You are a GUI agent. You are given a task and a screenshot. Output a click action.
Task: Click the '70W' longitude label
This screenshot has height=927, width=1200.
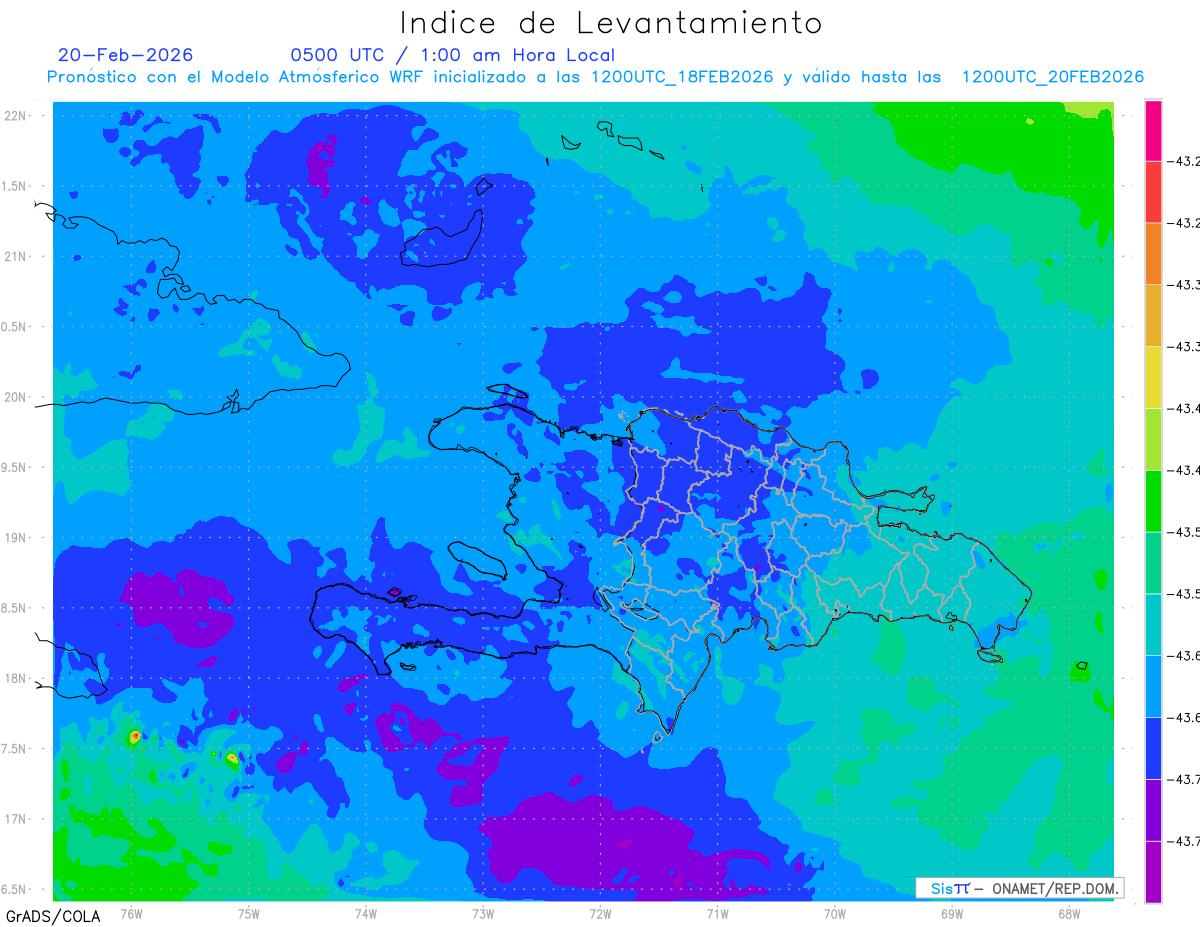tap(834, 913)
